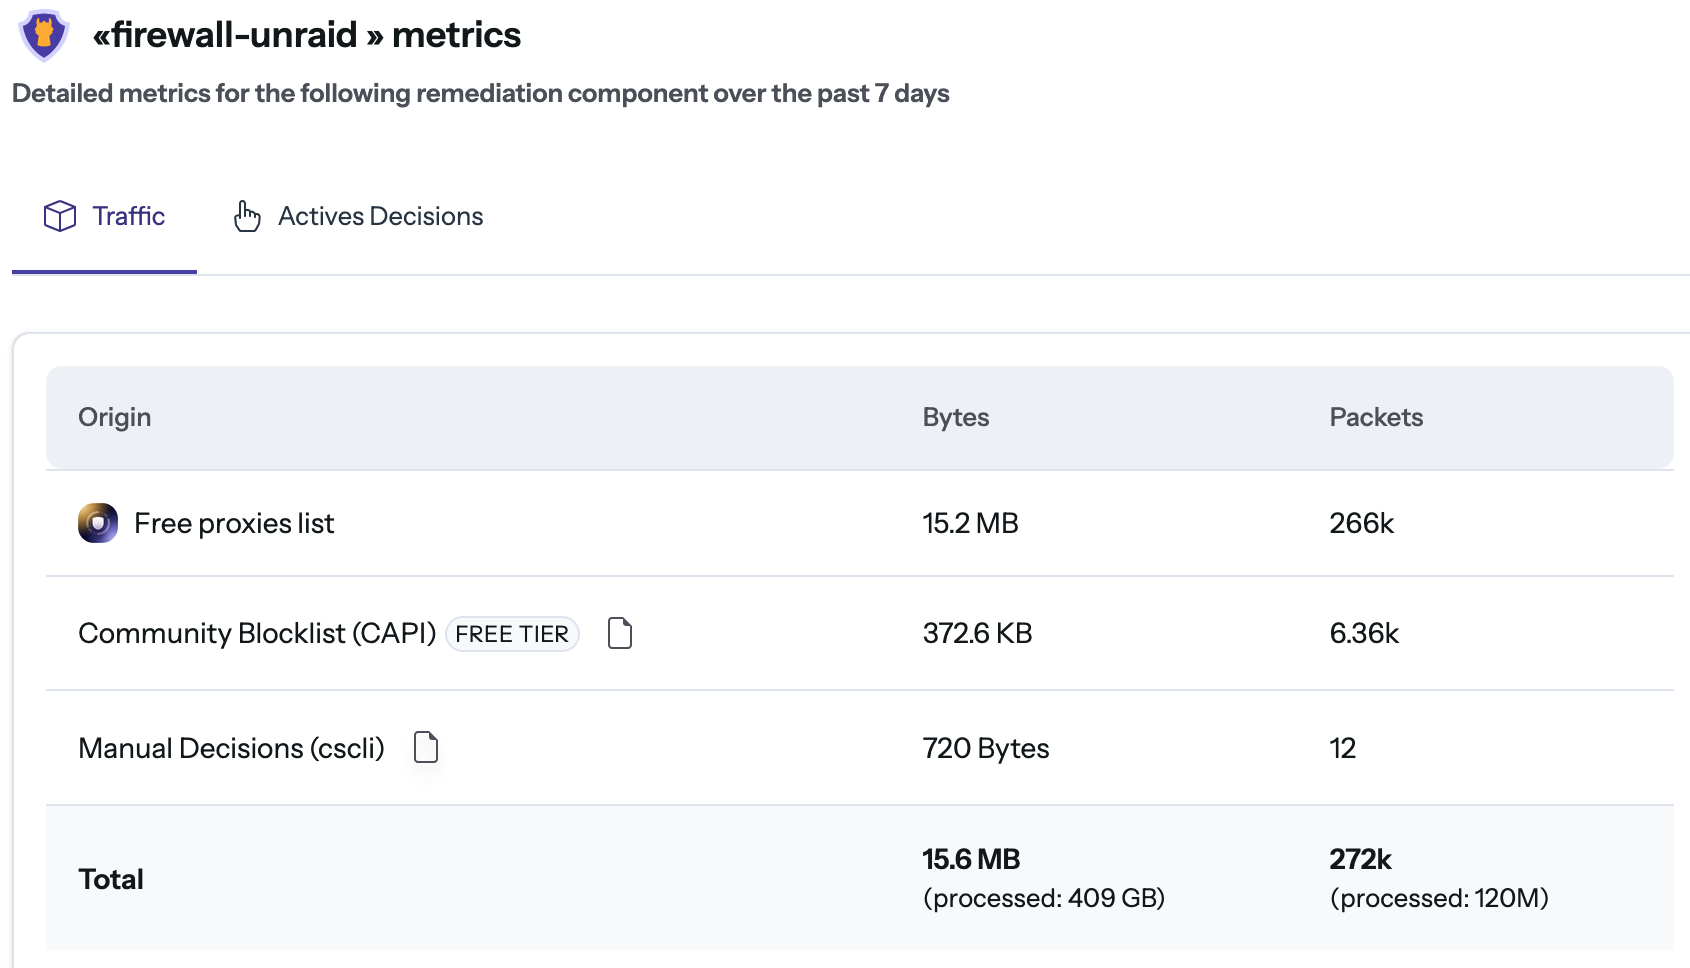1690x968 pixels.
Task: Click the processed: 120M text
Action: [x=1439, y=898]
